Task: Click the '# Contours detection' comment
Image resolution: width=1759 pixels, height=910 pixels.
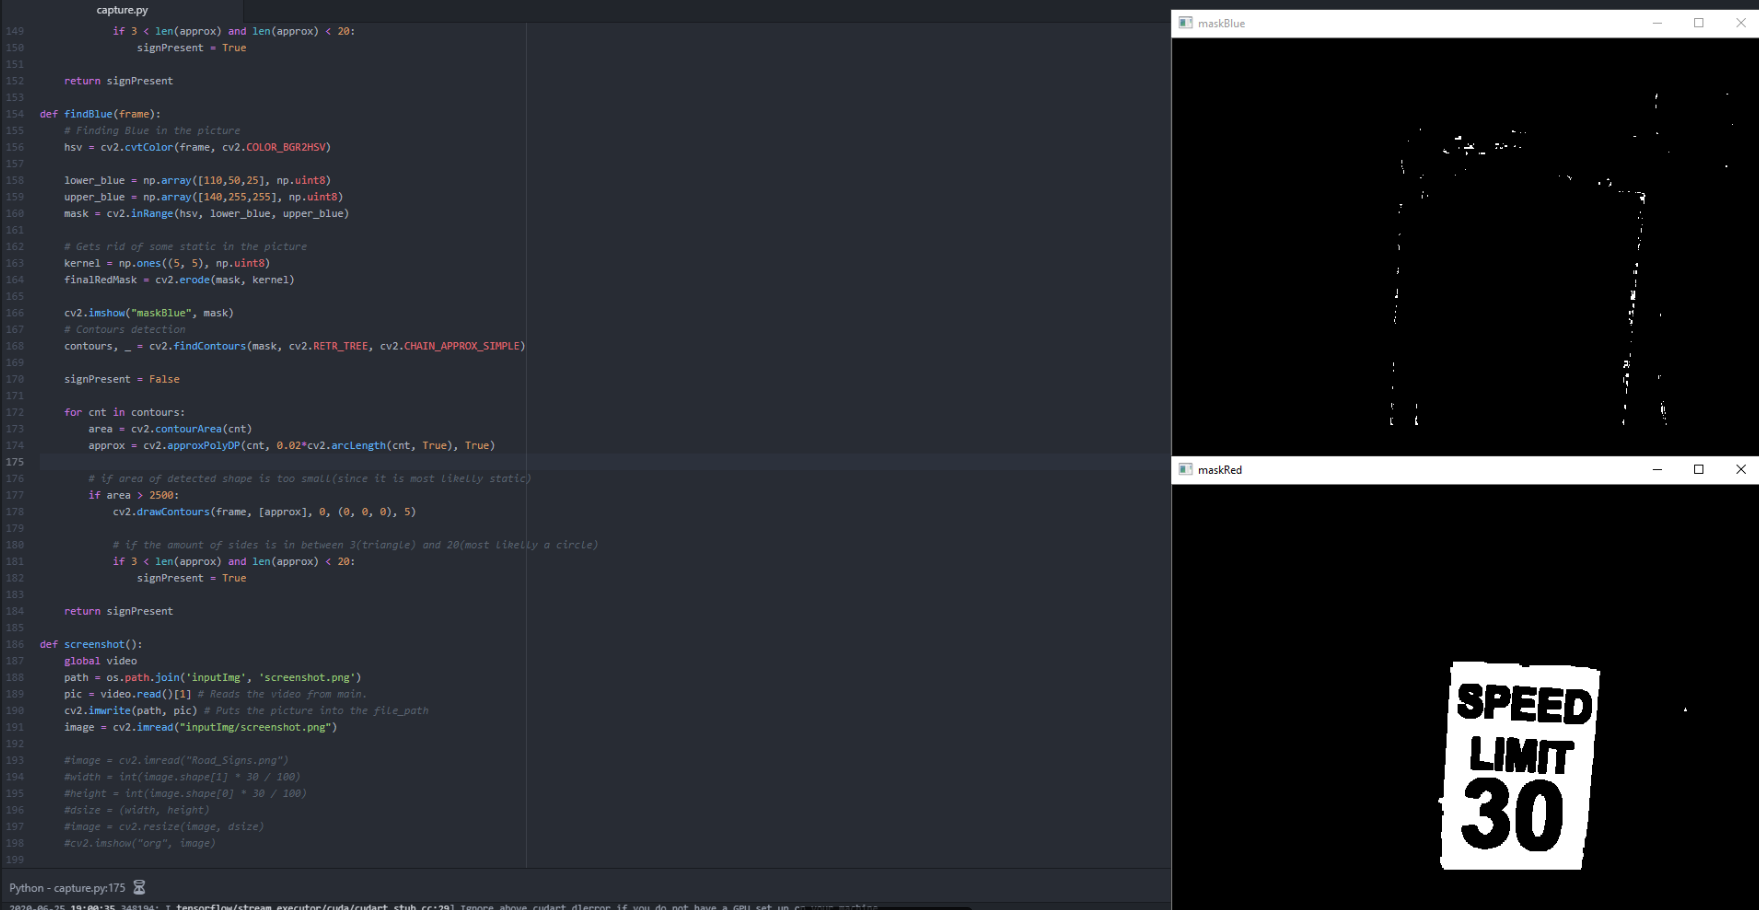Action: (125, 329)
